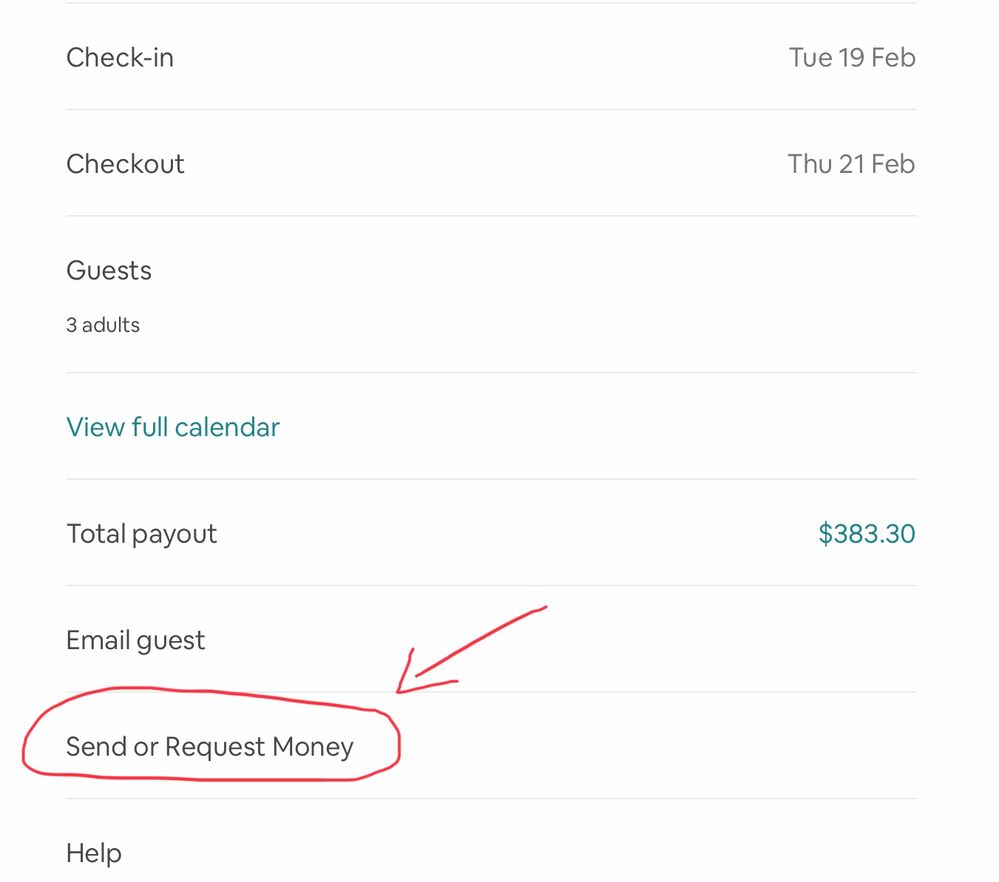Click the Check-in label
Viewport: 999px width, 882px height.
[x=120, y=57]
